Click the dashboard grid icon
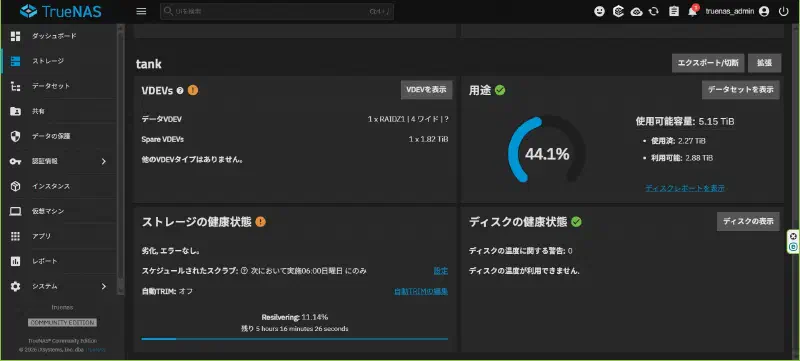800x361 pixels. [15, 36]
